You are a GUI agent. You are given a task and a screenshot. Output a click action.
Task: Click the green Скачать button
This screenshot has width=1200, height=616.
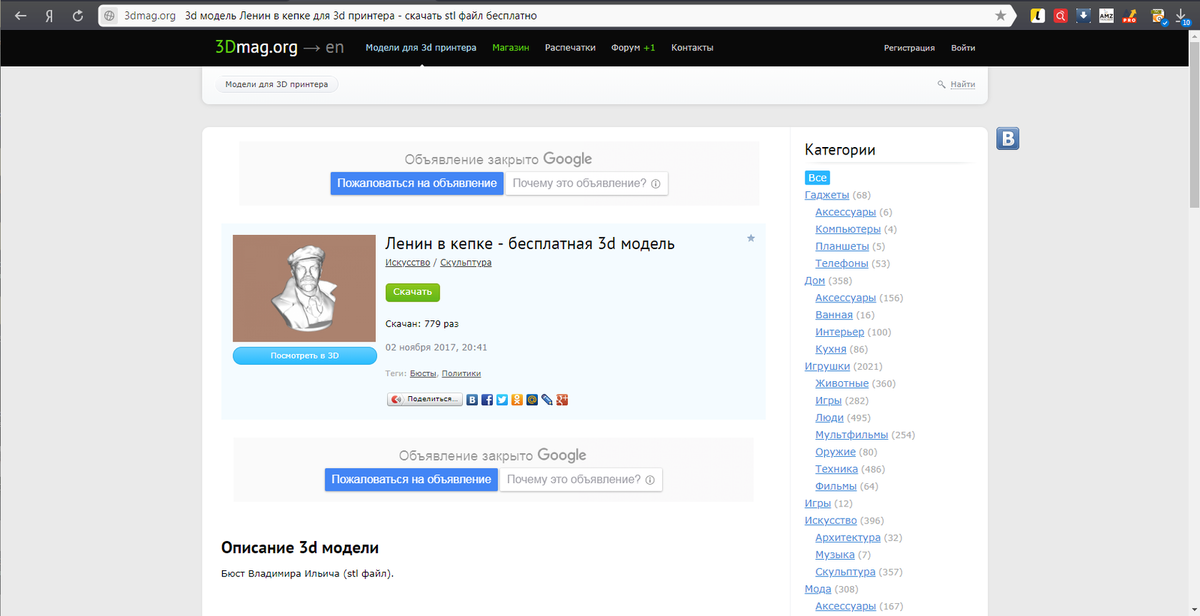tap(412, 292)
